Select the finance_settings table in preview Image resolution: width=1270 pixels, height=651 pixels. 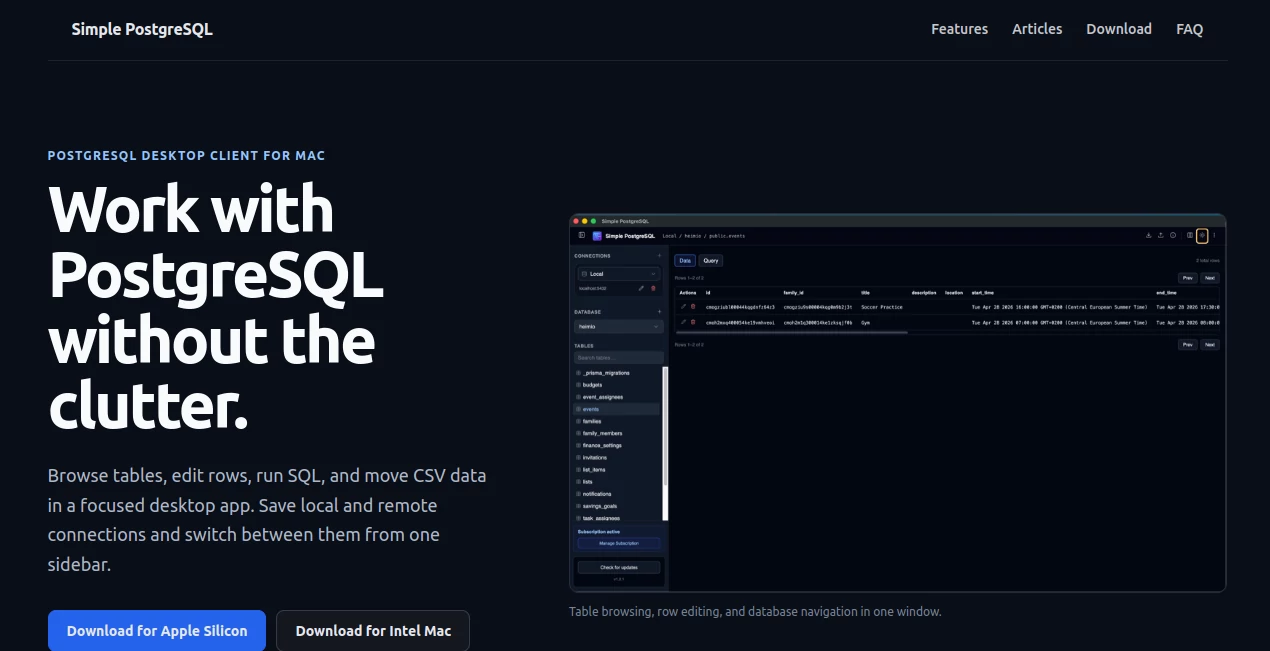tap(616, 445)
